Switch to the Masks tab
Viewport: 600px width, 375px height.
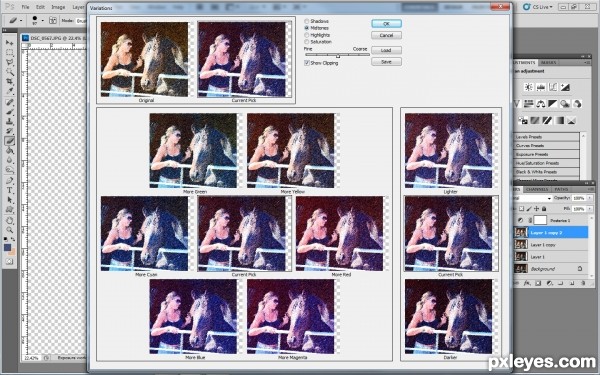[548, 62]
